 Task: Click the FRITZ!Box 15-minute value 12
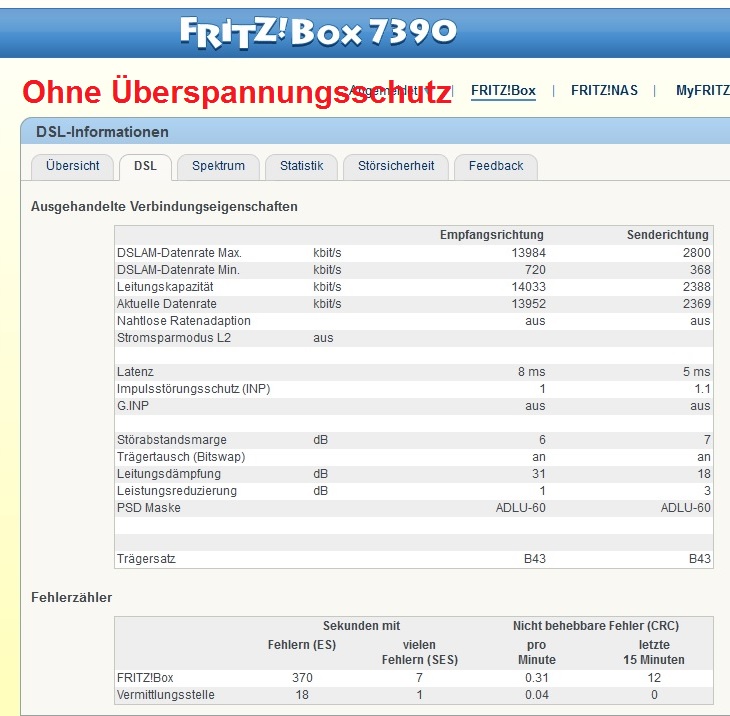(x=654, y=678)
